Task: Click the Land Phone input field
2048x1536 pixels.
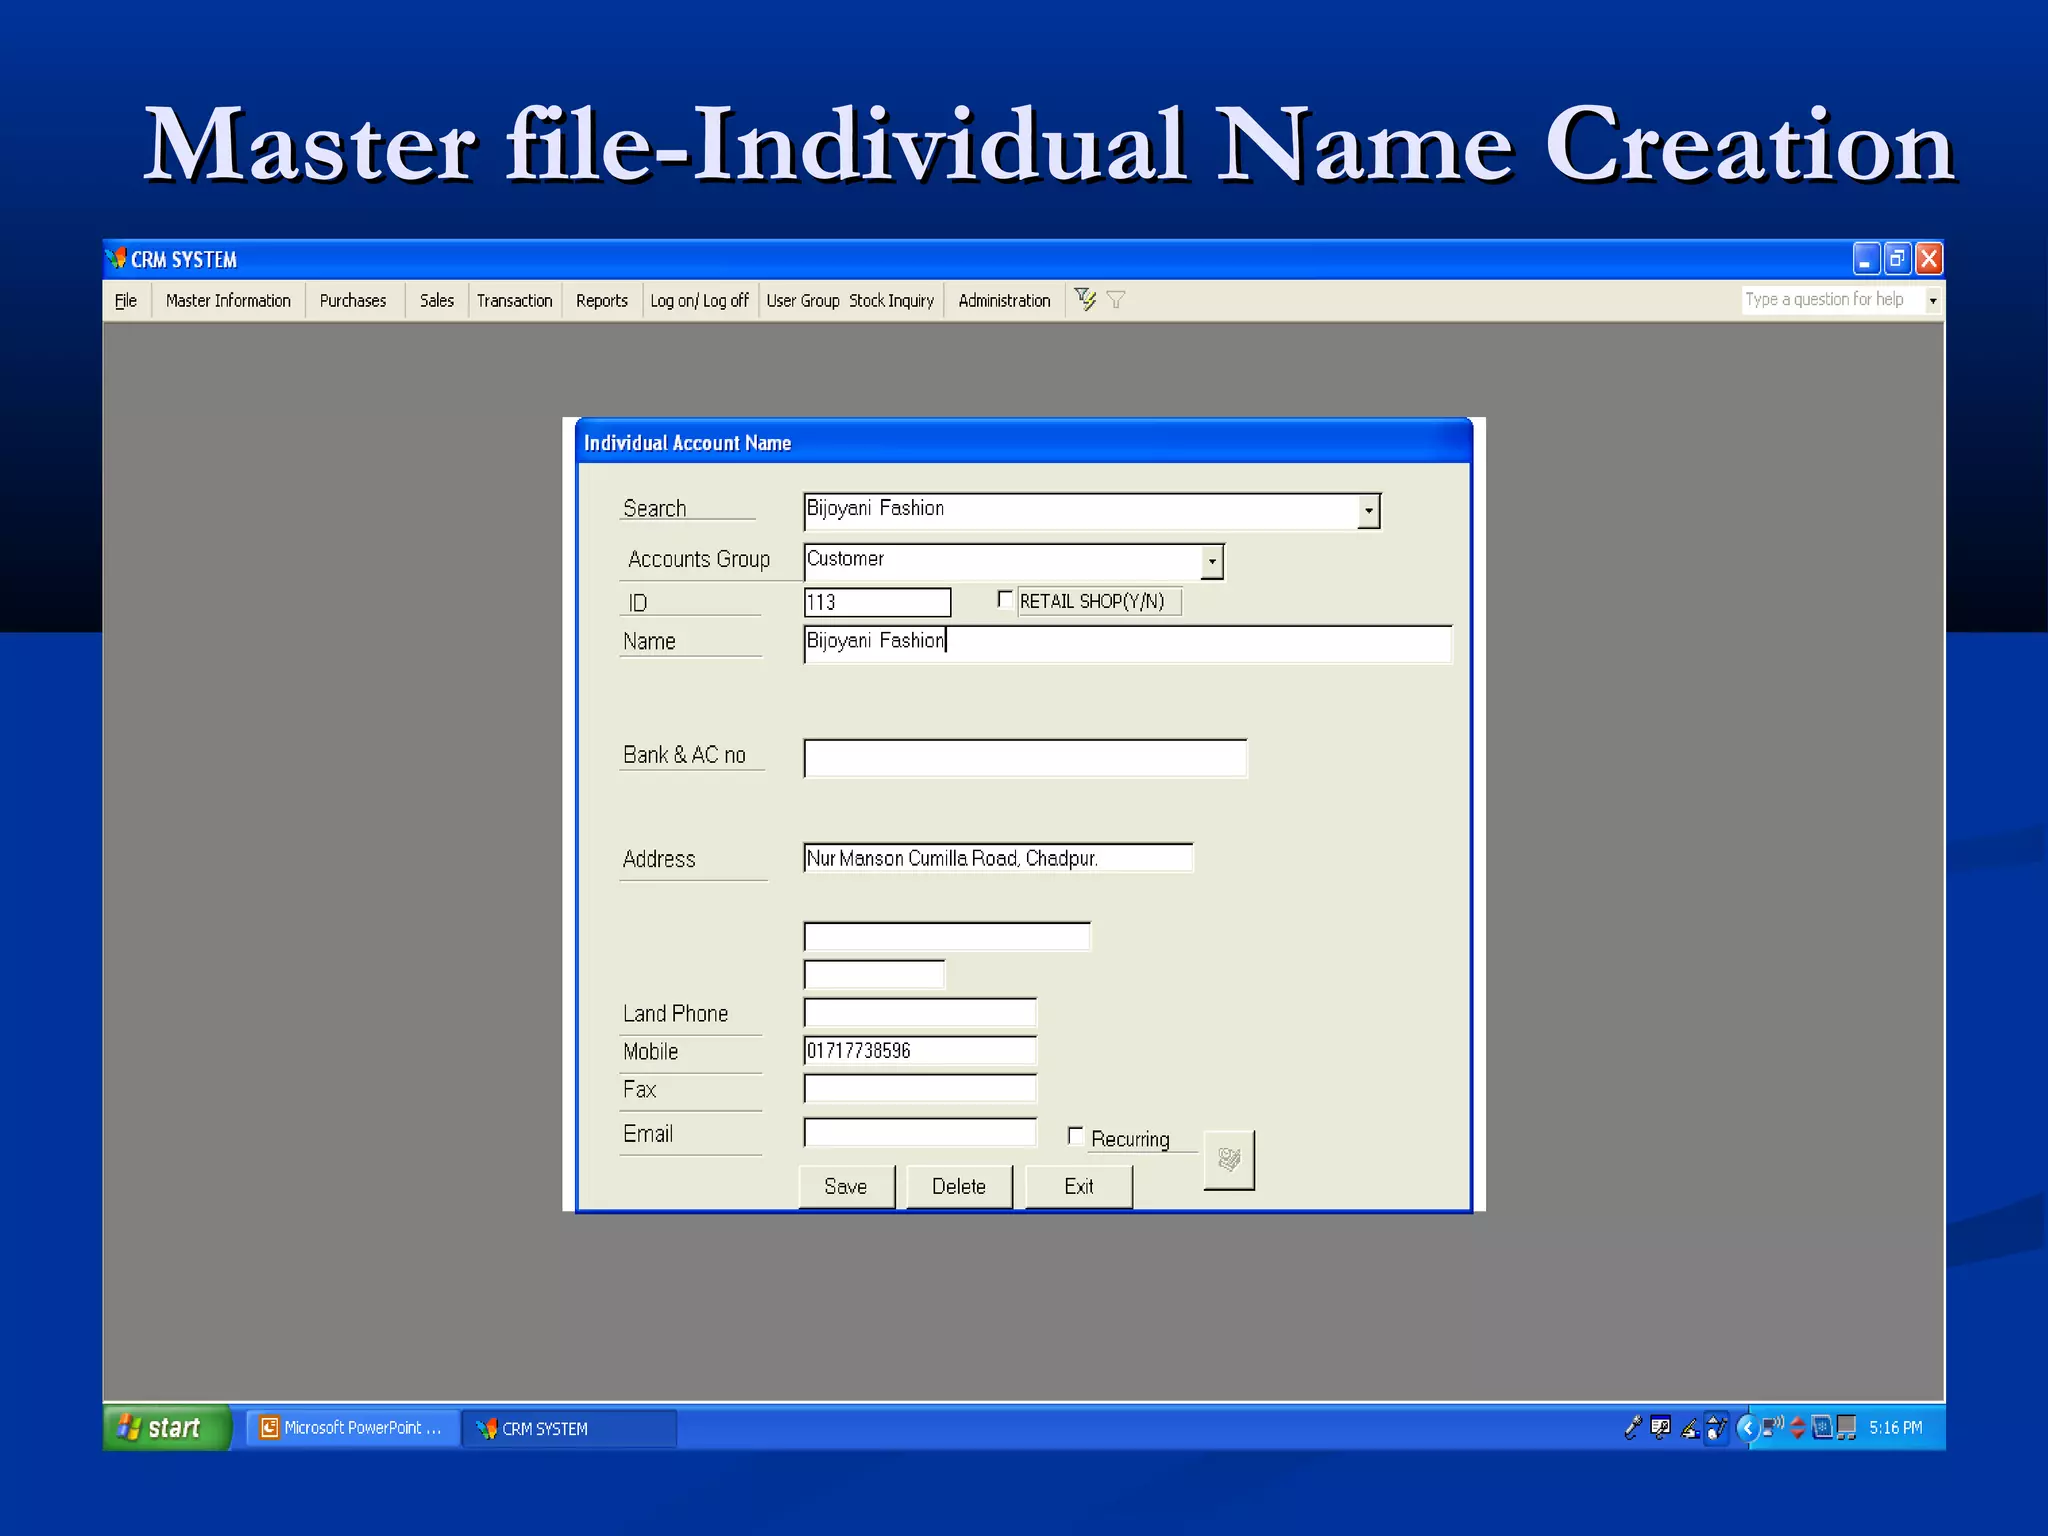Action: 920,1012
